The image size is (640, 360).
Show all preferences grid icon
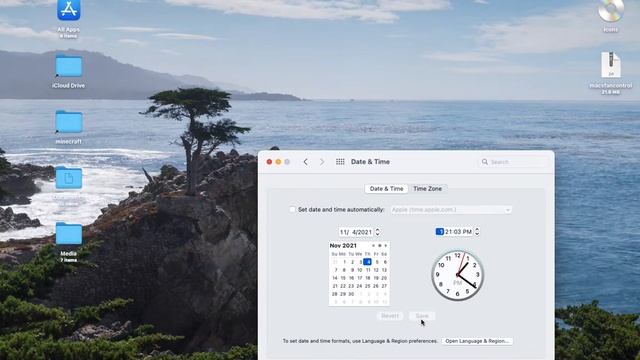(340, 162)
